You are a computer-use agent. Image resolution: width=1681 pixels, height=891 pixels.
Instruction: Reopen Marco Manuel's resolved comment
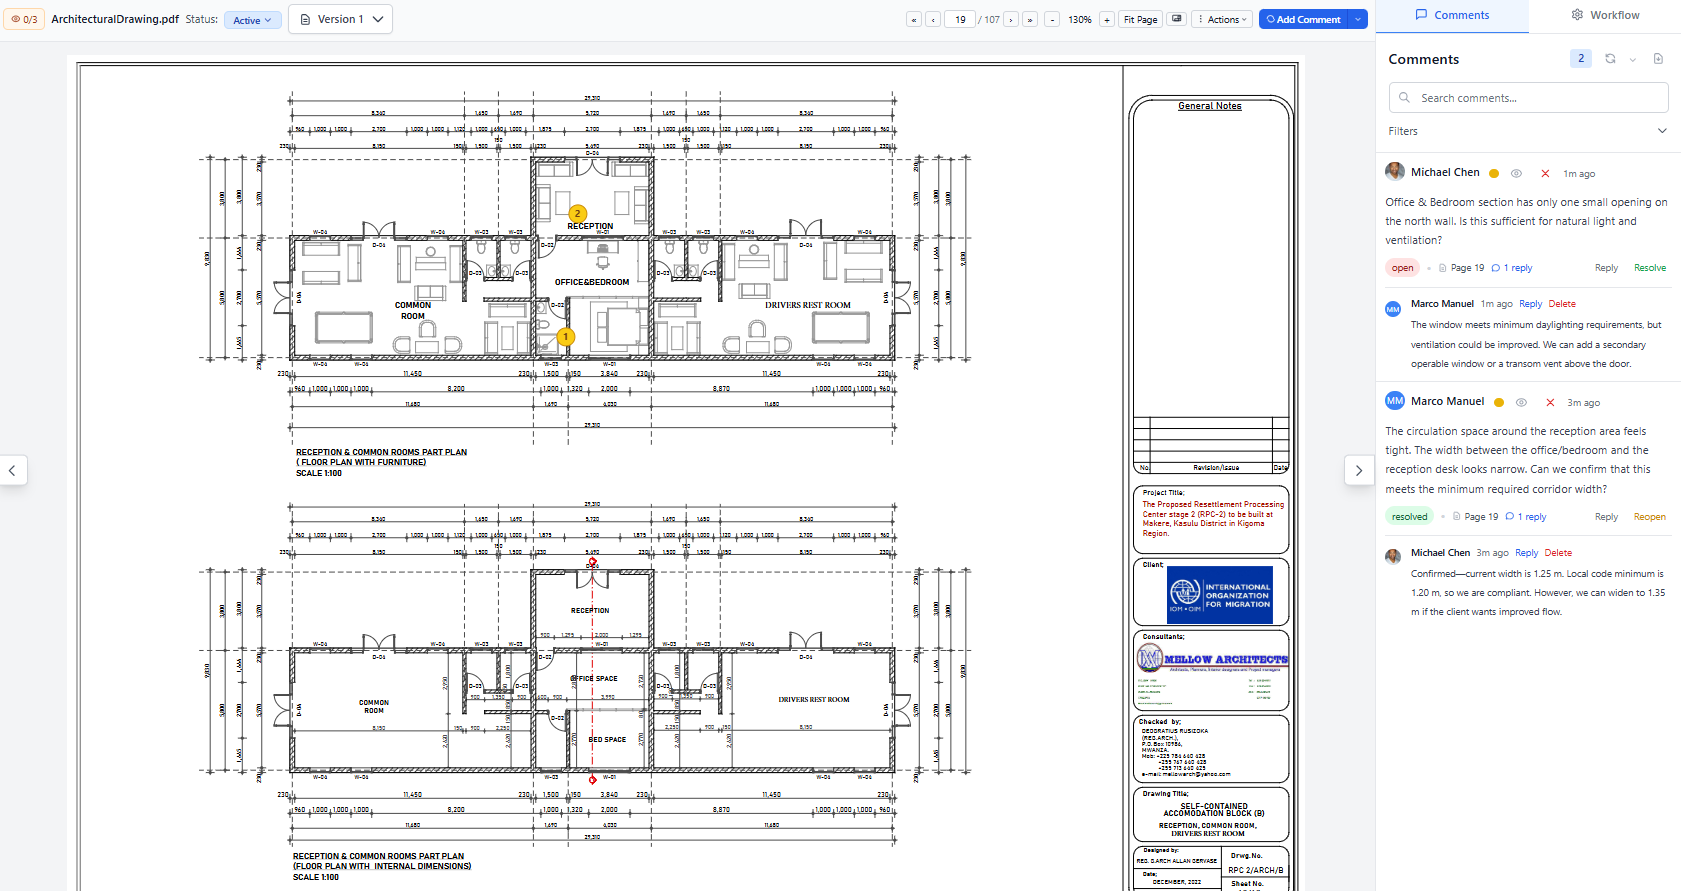click(1650, 517)
